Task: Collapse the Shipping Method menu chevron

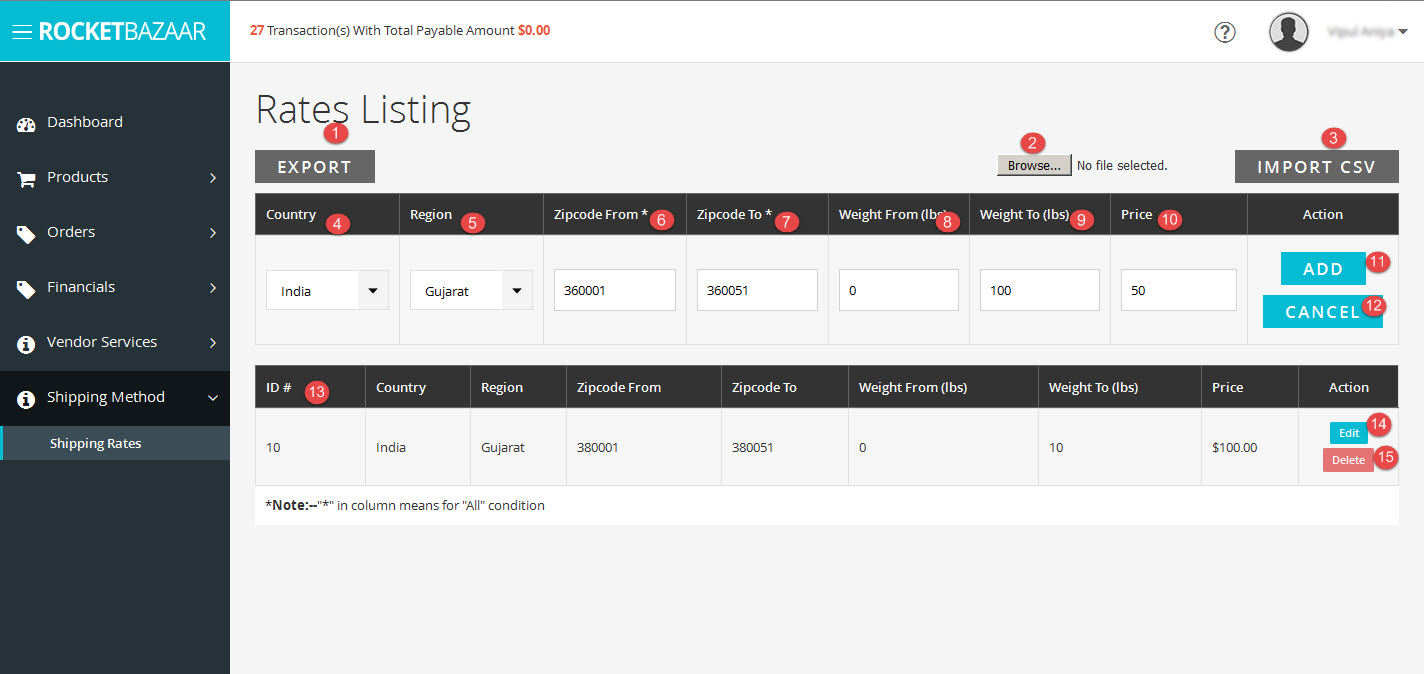Action: pyautogui.click(x=213, y=398)
